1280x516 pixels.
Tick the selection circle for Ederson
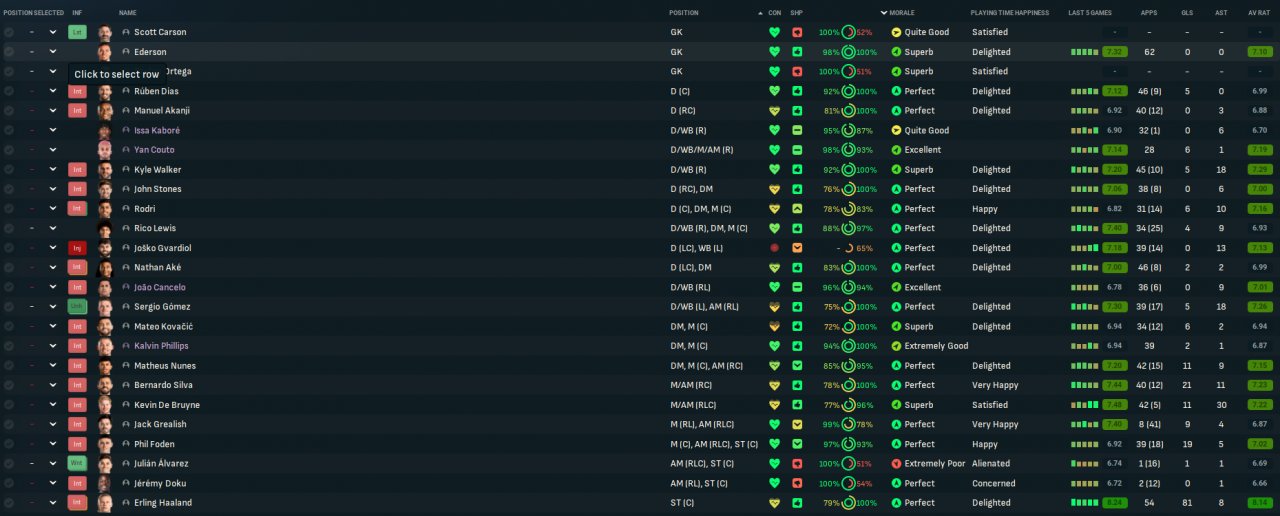tap(9, 52)
